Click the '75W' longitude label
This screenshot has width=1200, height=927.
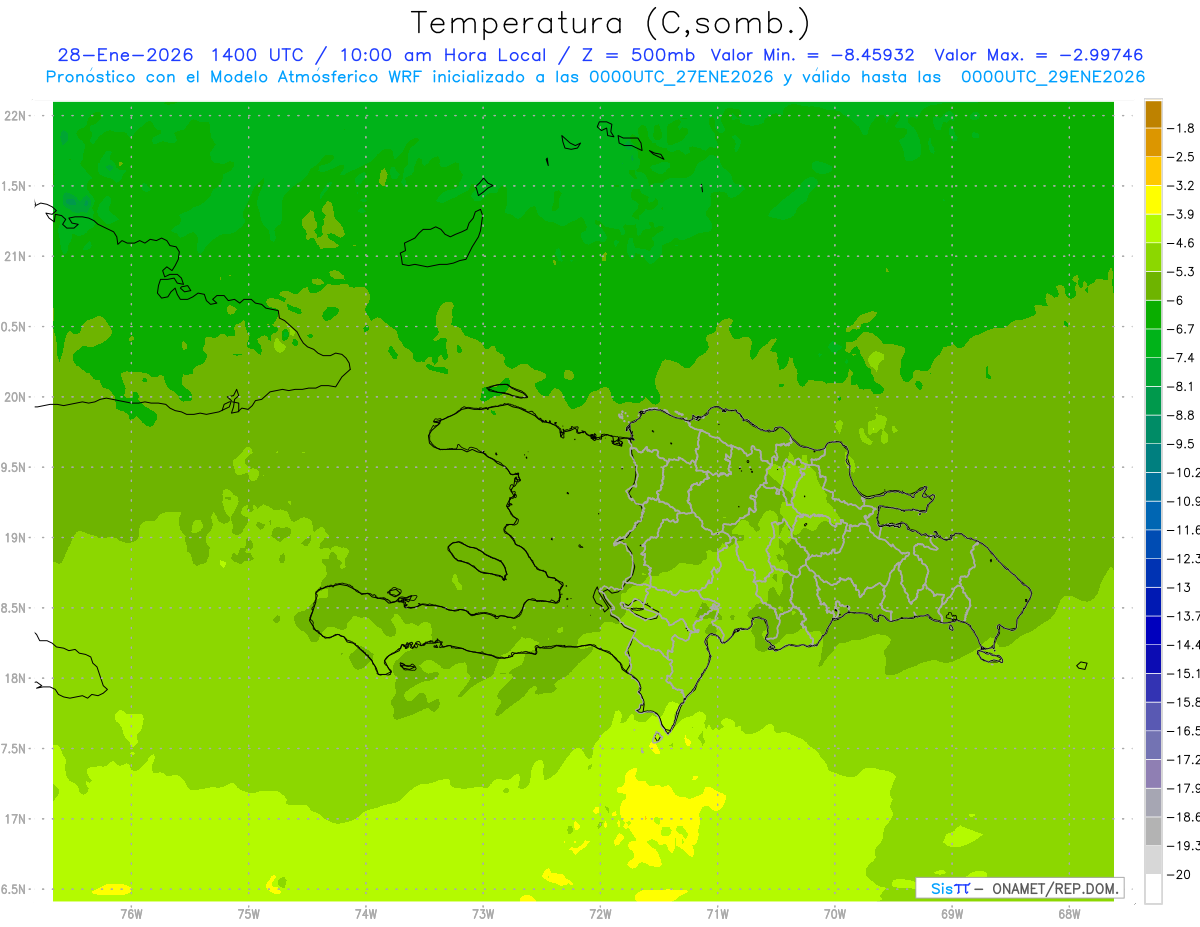pyautogui.click(x=249, y=913)
